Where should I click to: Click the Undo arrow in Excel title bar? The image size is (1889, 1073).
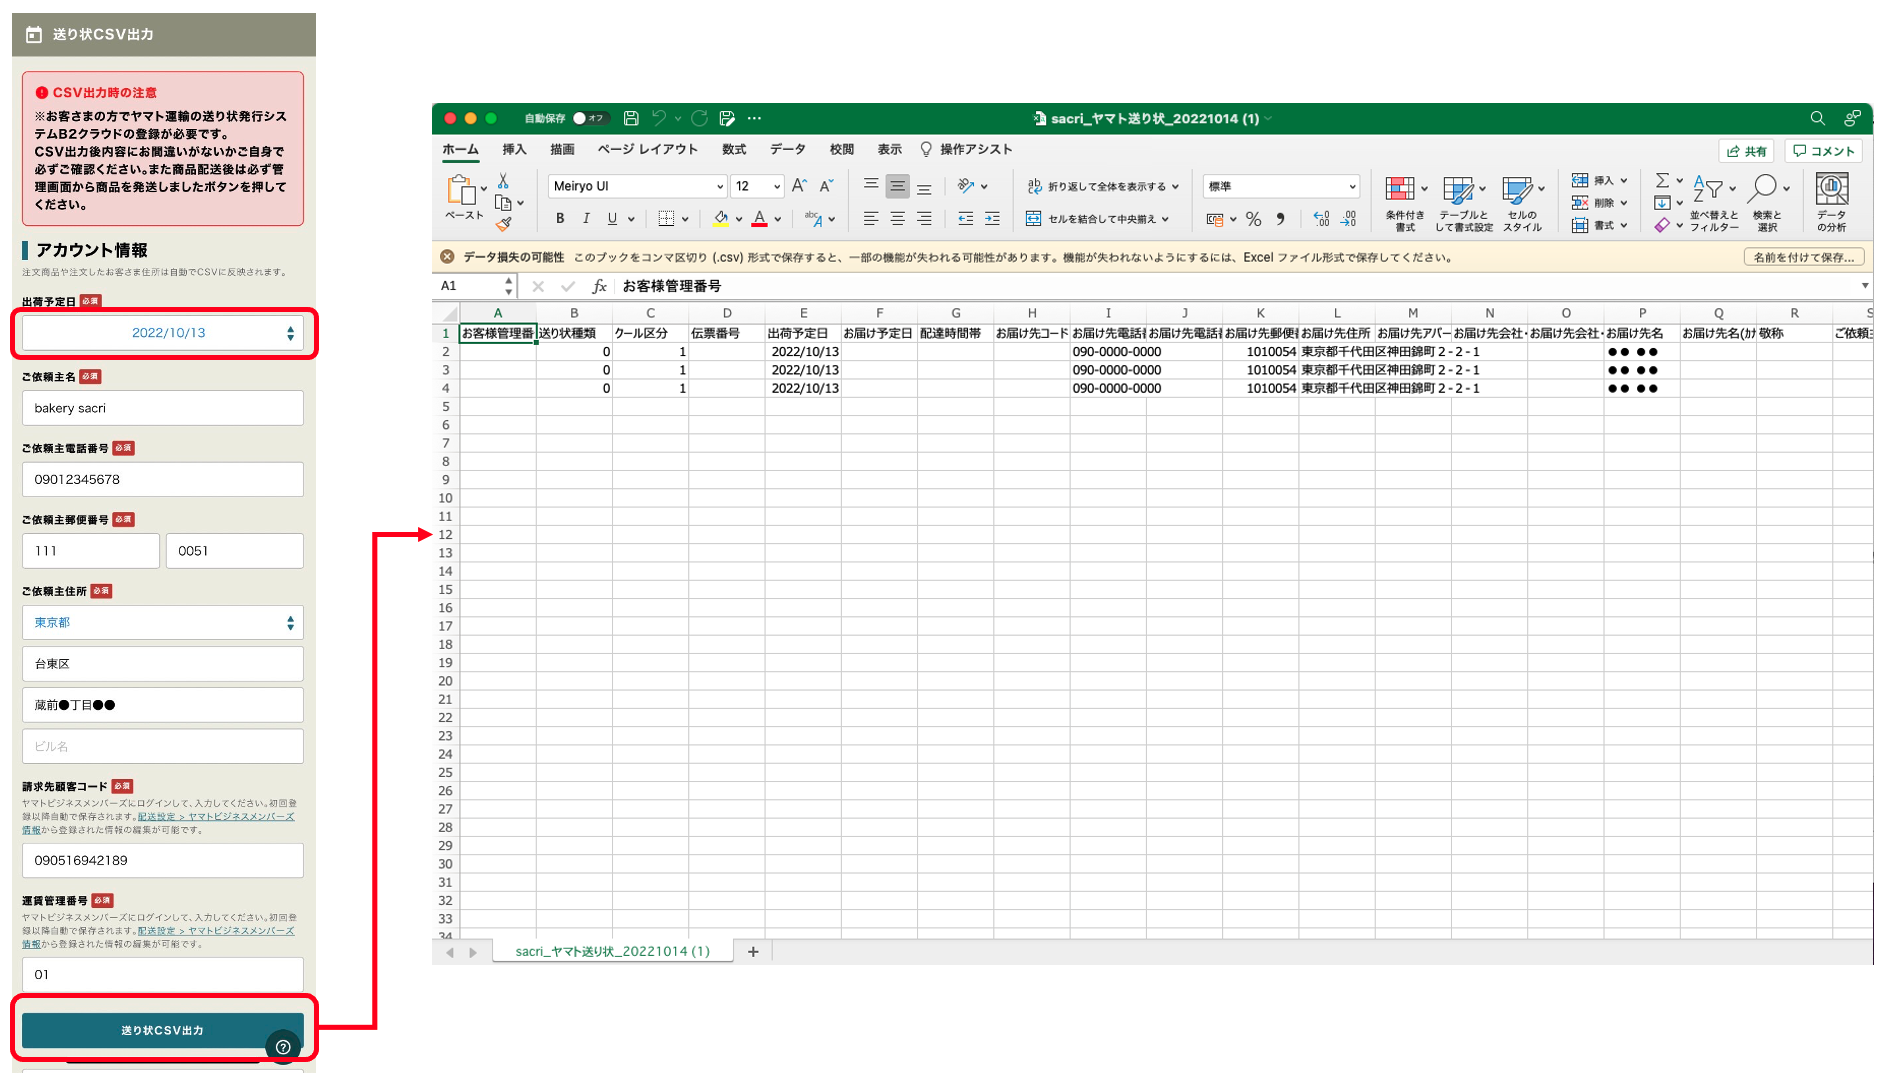click(659, 118)
